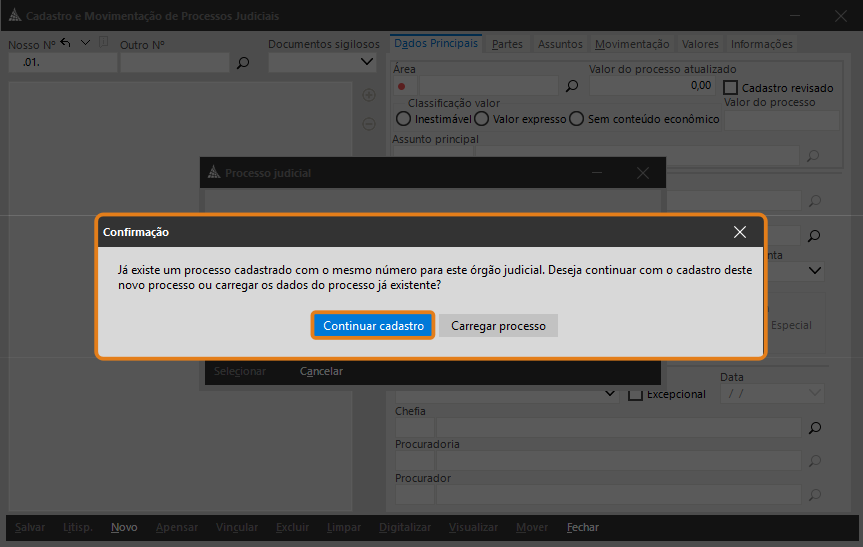Click the magnifier icon next to Chefia field
This screenshot has height=547, width=863.
point(815,428)
